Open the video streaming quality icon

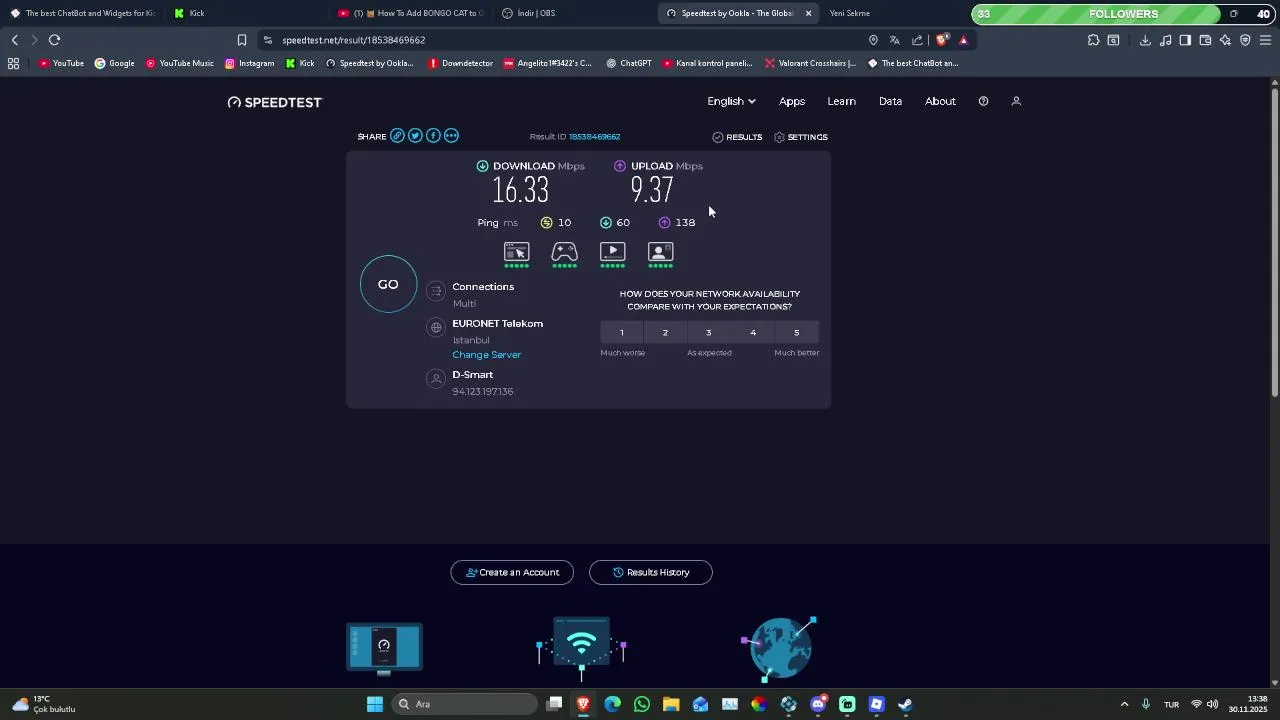point(612,252)
